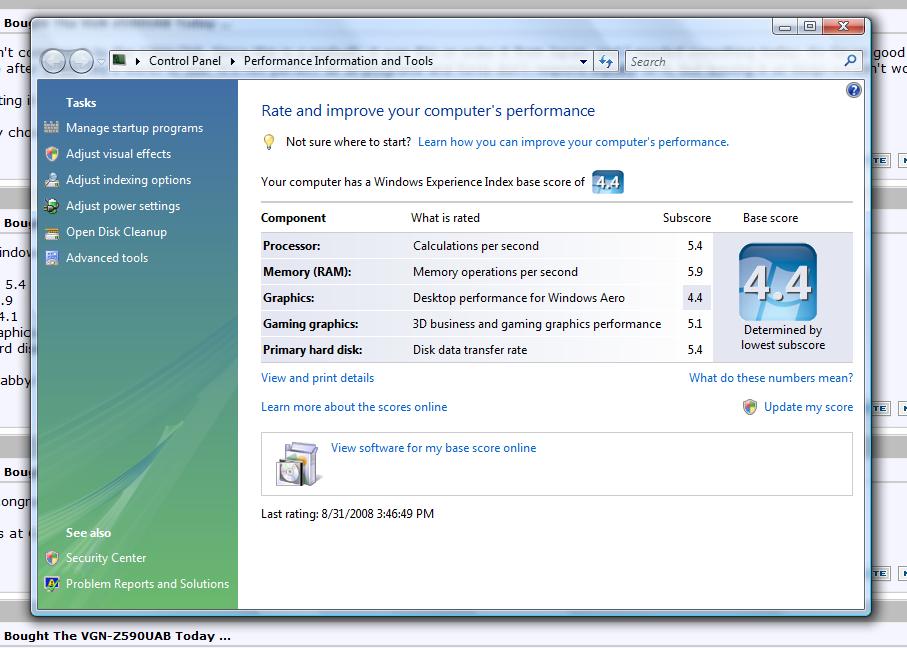Screen dimensions: 907x648
Task: Click the Control Panel icon in address bar
Action: click(x=119, y=60)
